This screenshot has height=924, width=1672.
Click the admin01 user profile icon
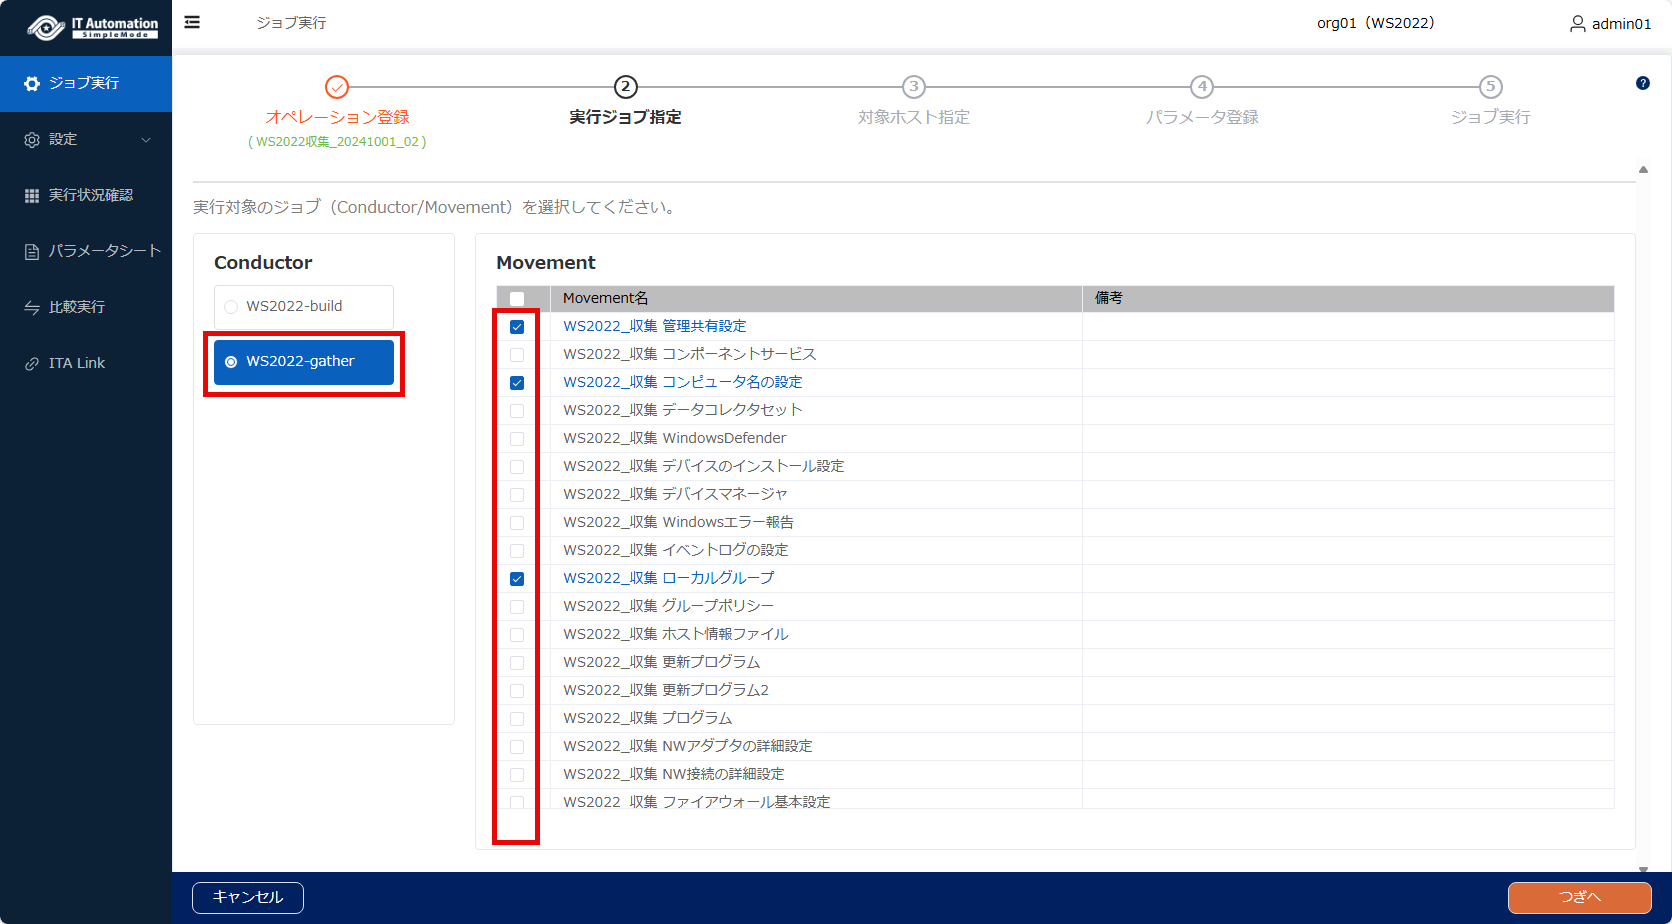pos(1577,23)
